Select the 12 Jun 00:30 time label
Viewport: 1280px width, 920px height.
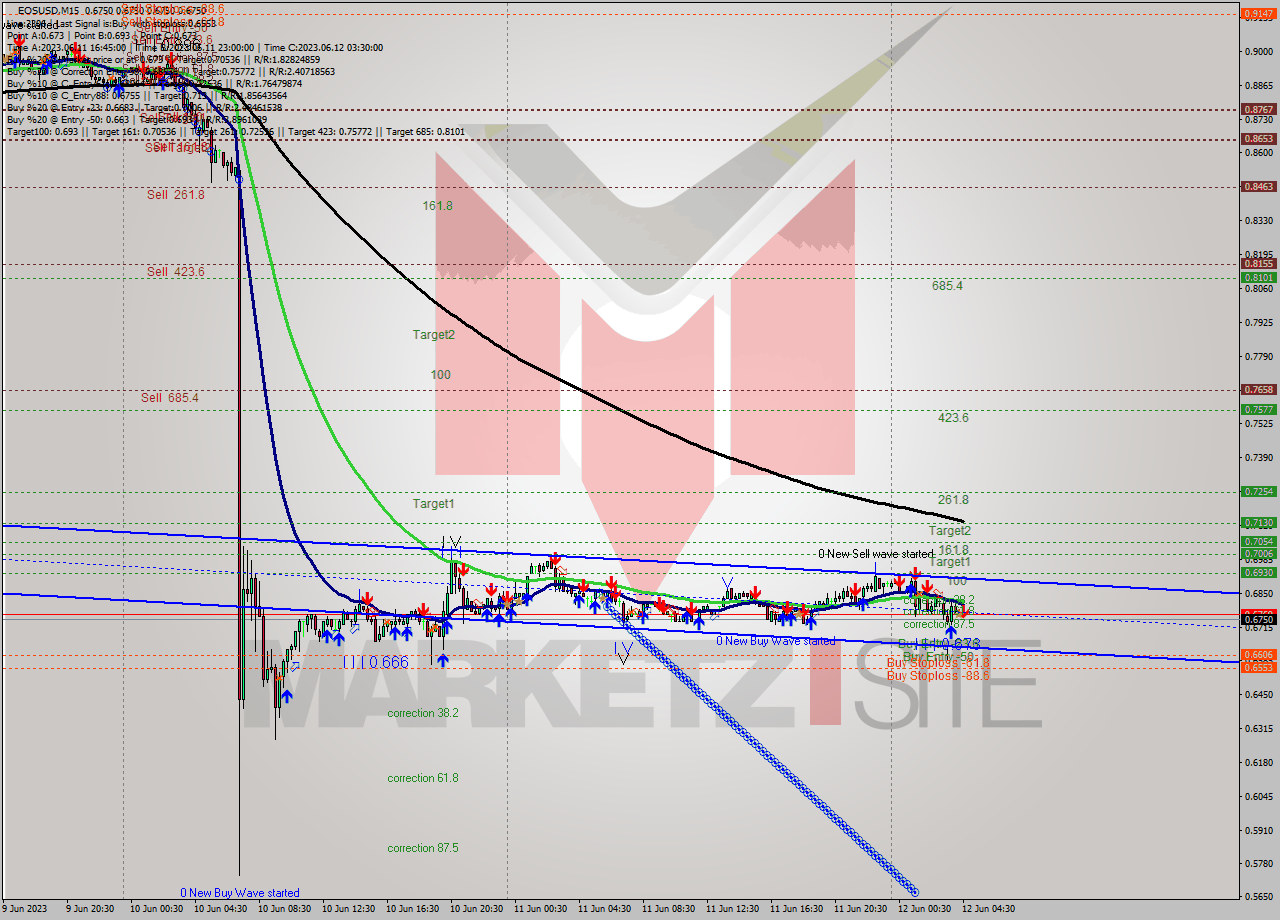point(923,909)
